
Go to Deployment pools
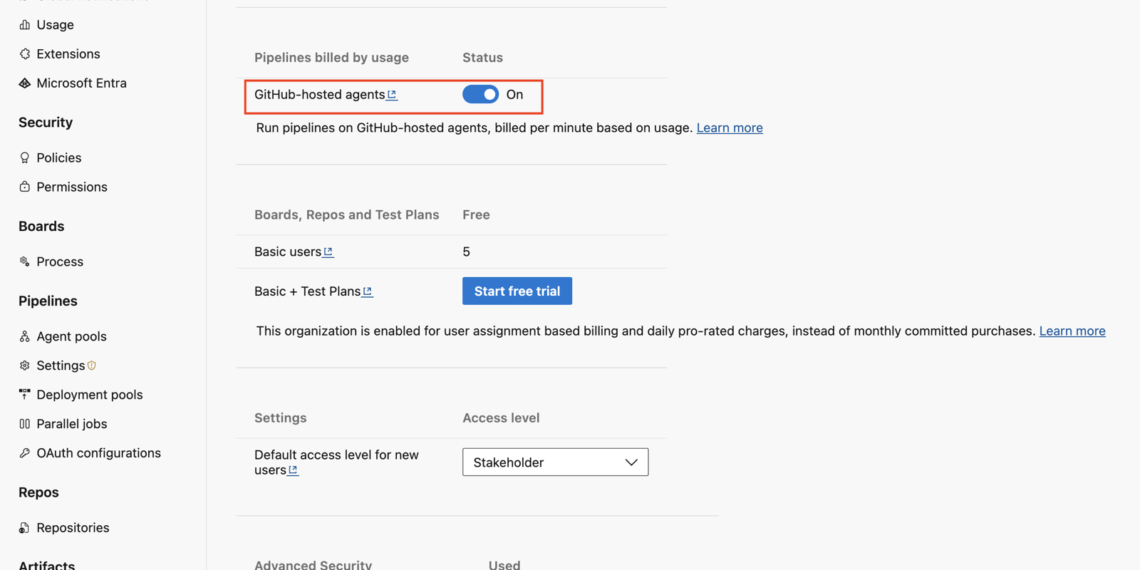[x=89, y=395]
